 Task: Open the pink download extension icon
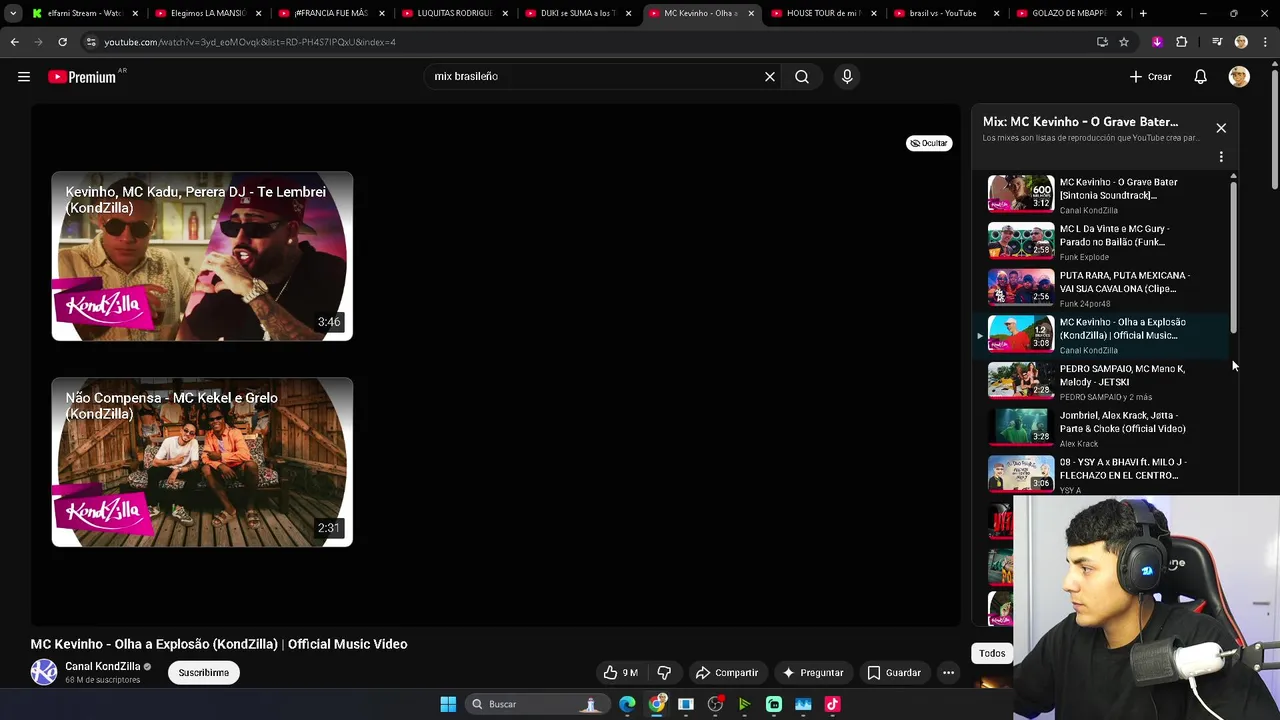click(1157, 42)
